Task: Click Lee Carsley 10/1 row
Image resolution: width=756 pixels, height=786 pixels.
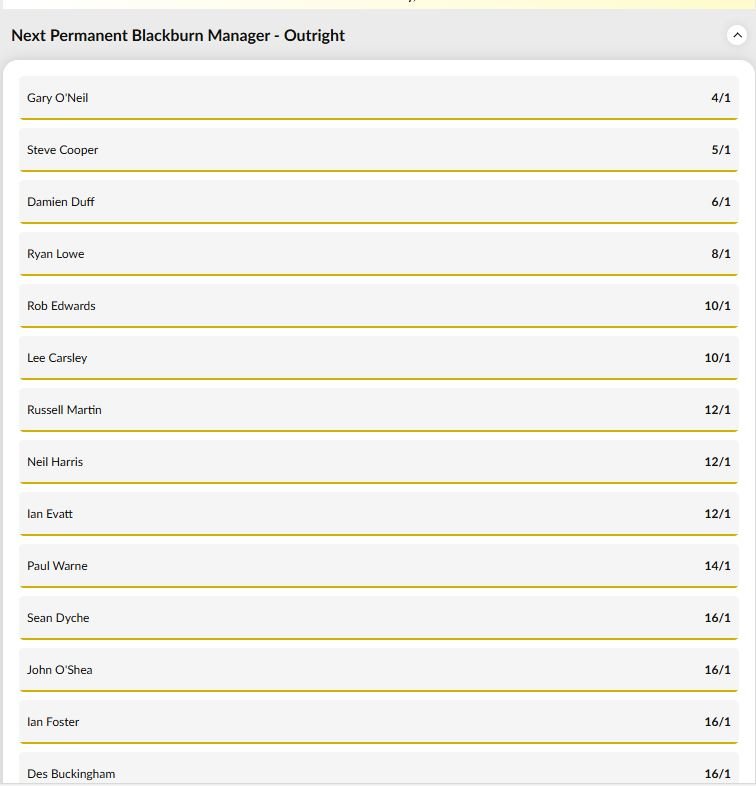Action: click(x=379, y=358)
